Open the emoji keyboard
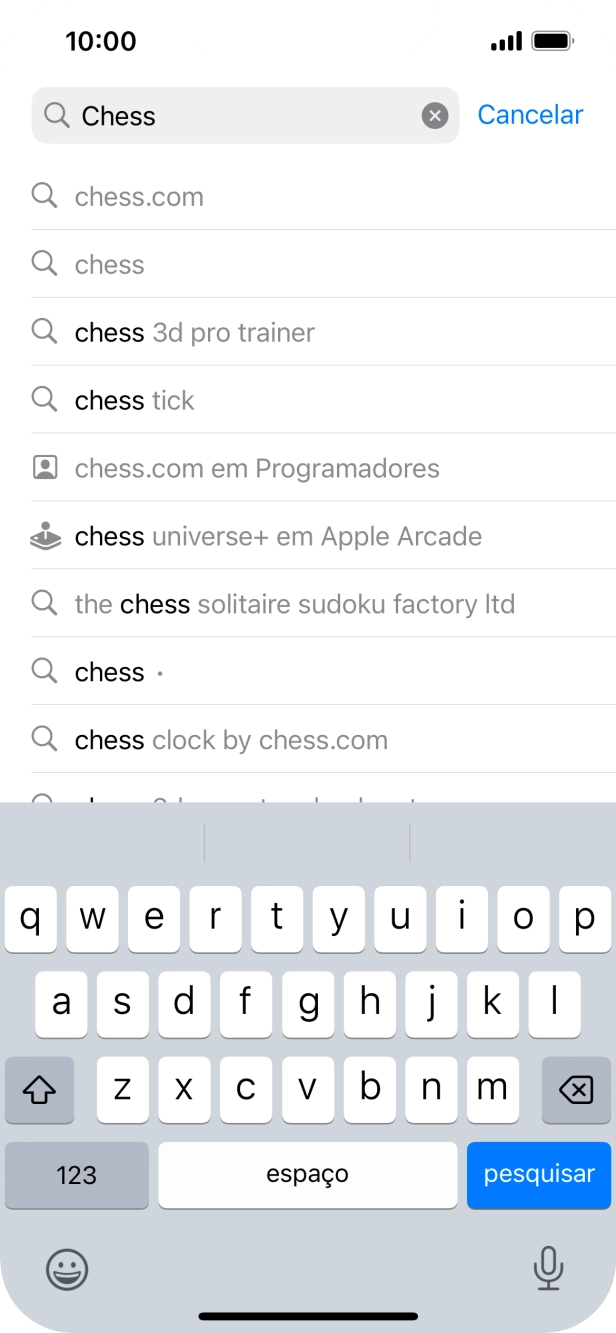Viewport: 616px width, 1333px height. click(67, 1270)
